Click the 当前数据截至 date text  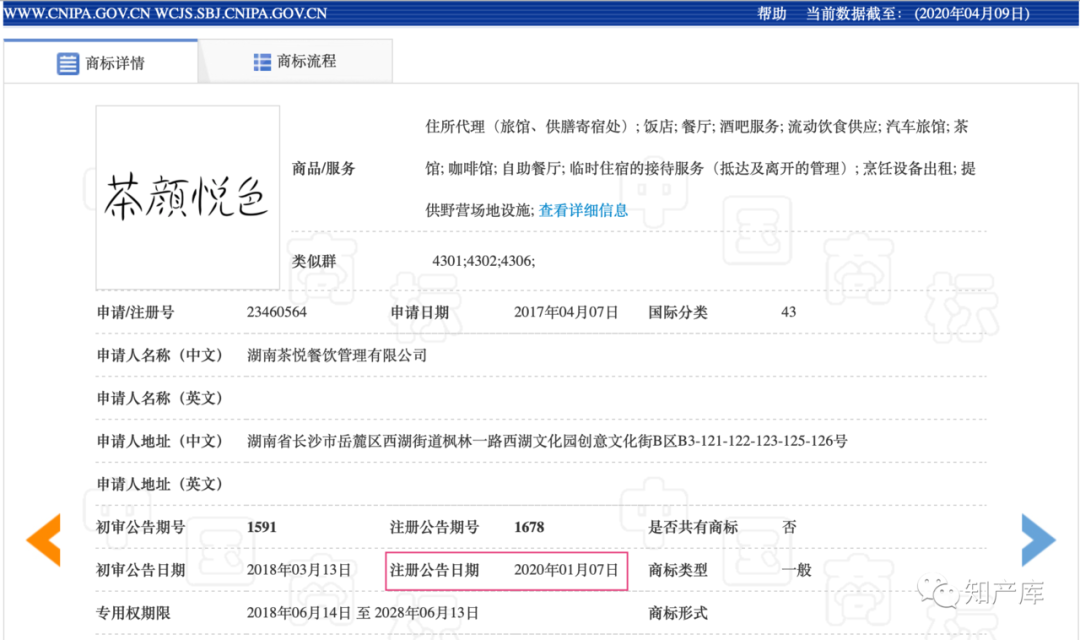[x=918, y=13]
